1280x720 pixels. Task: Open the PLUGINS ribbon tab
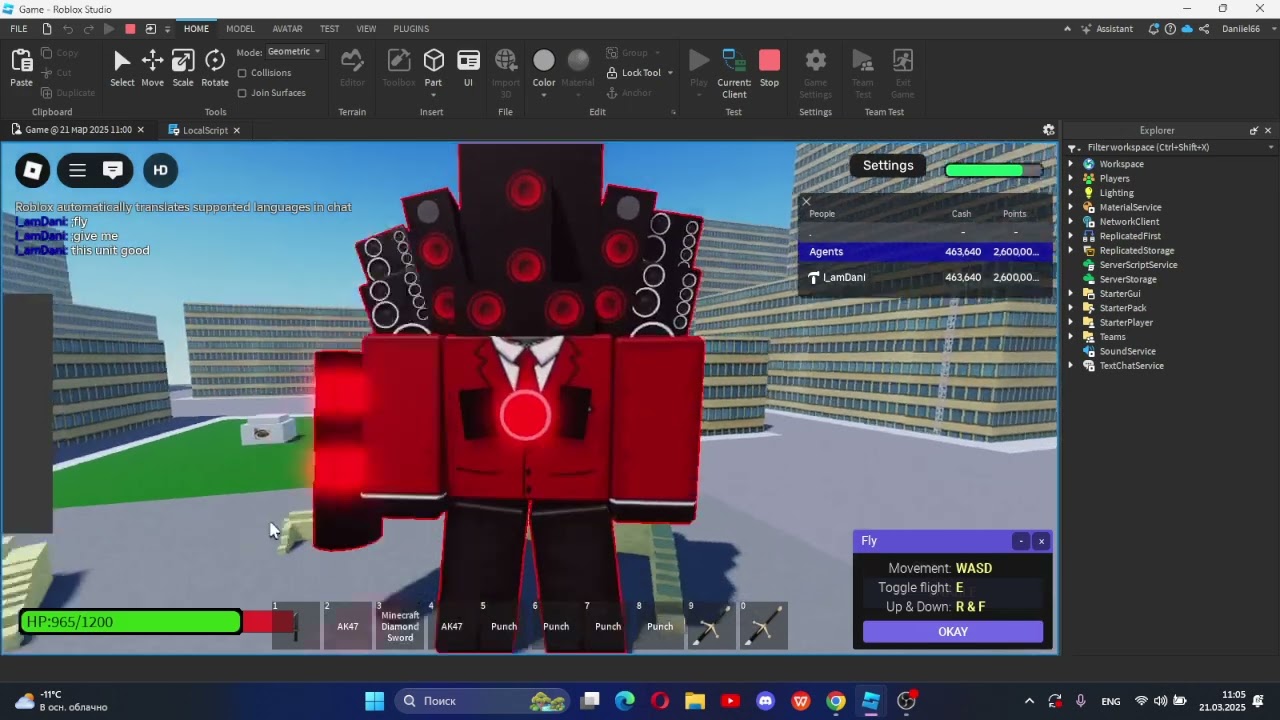pos(411,29)
